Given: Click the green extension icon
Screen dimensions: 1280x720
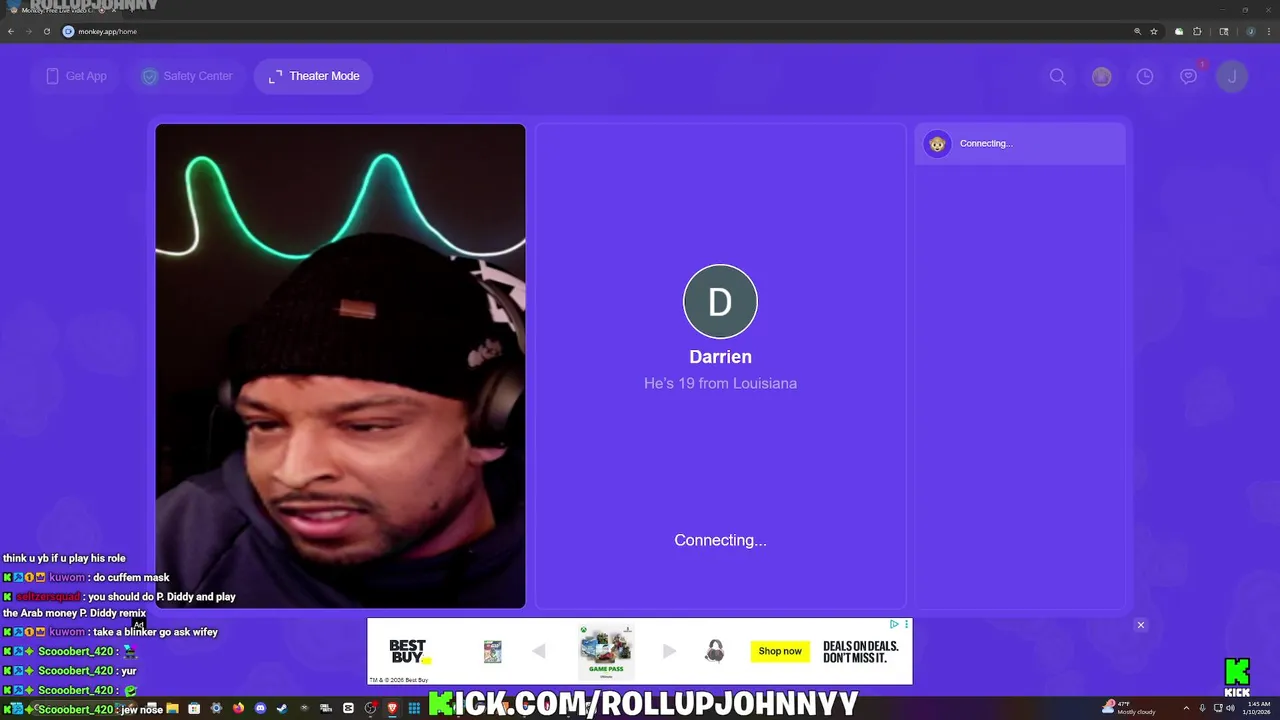Looking at the screenshot, I should pos(1179,31).
